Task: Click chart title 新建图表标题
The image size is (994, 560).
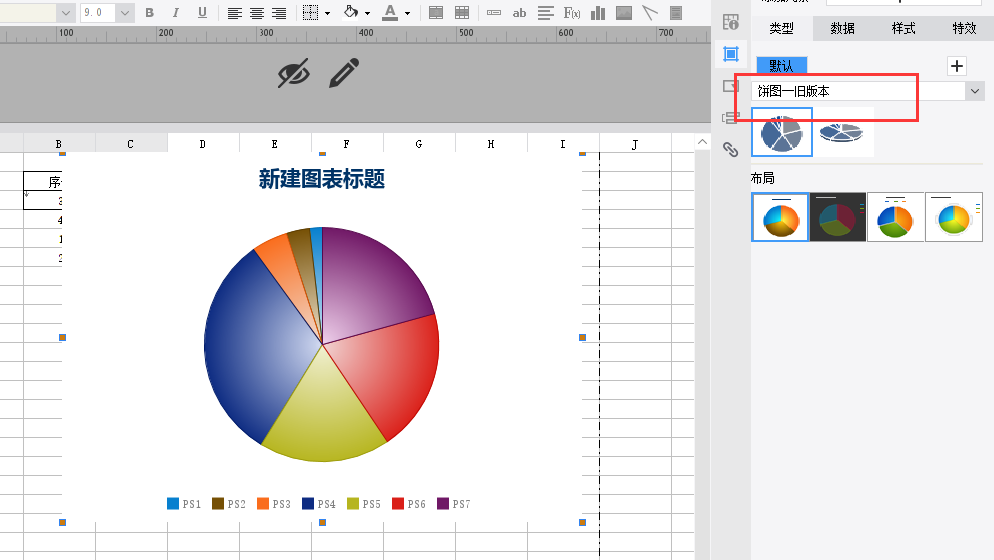Action: point(322,179)
